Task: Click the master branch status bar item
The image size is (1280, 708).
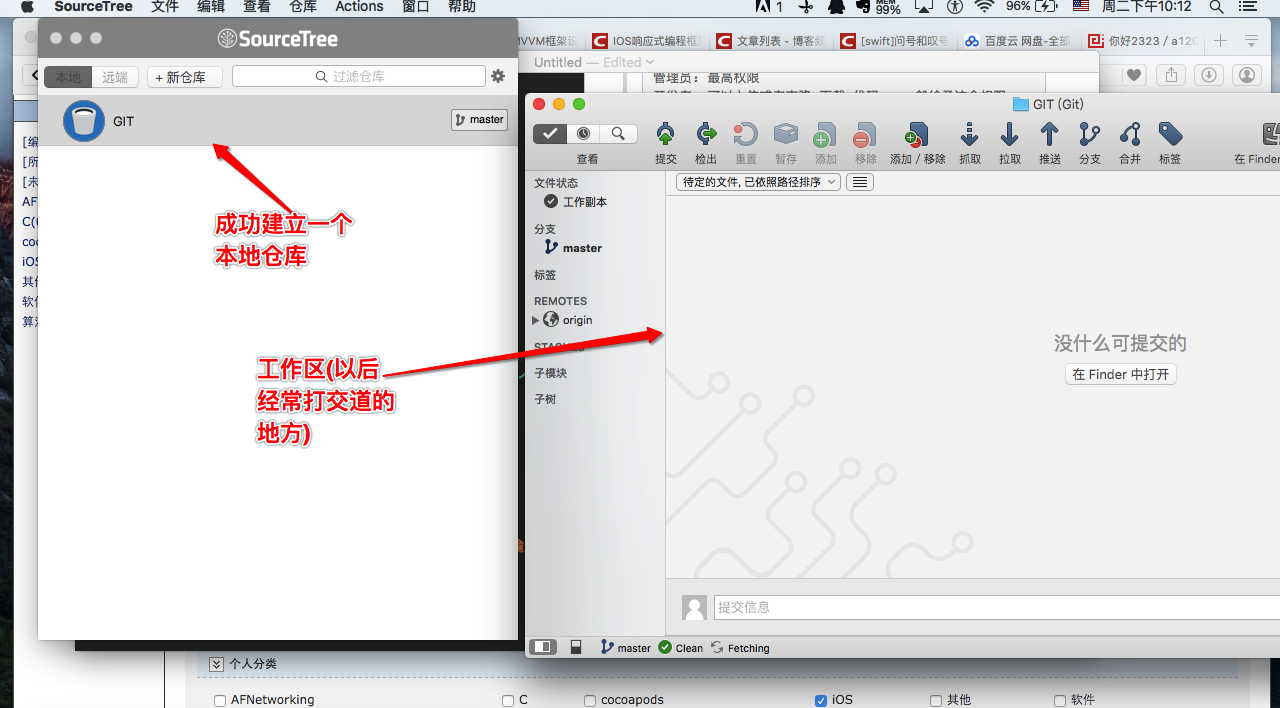Action: click(x=626, y=648)
